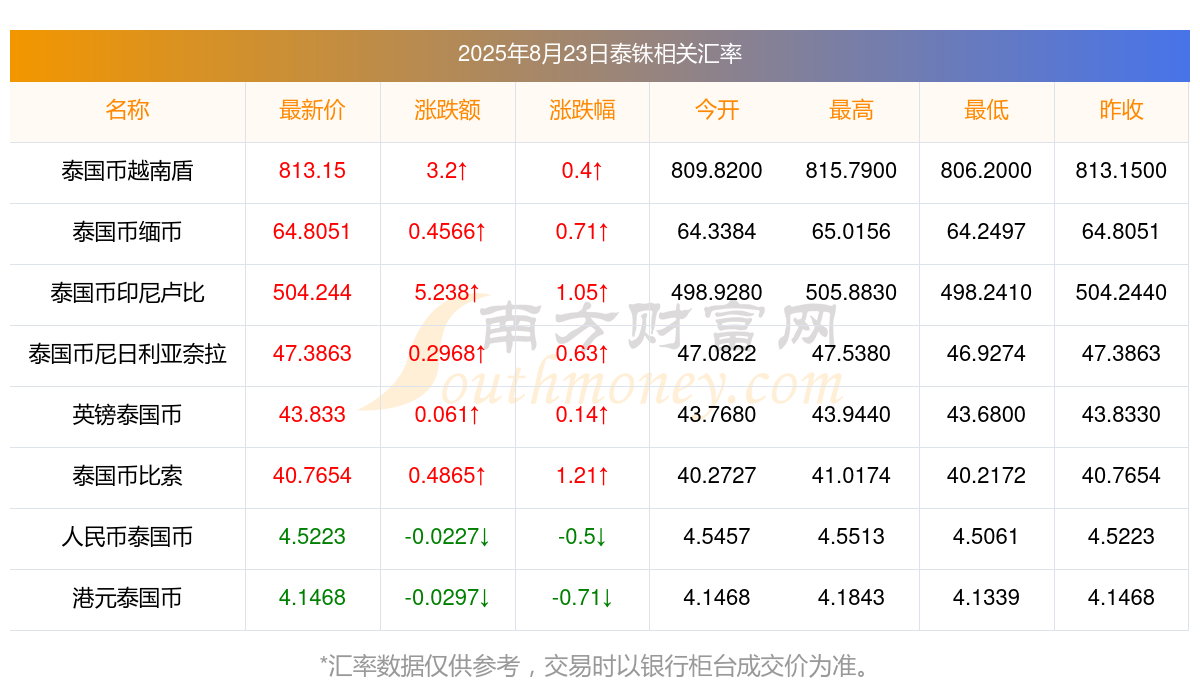Image resolution: width=1200 pixels, height=698 pixels.
Task: Select the 泰国币尼日利亚奈拉 row name
Action: pos(127,354)
